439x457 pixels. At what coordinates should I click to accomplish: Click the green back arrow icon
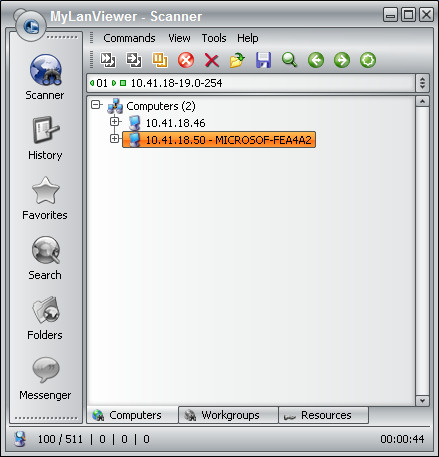click(316, 60)
